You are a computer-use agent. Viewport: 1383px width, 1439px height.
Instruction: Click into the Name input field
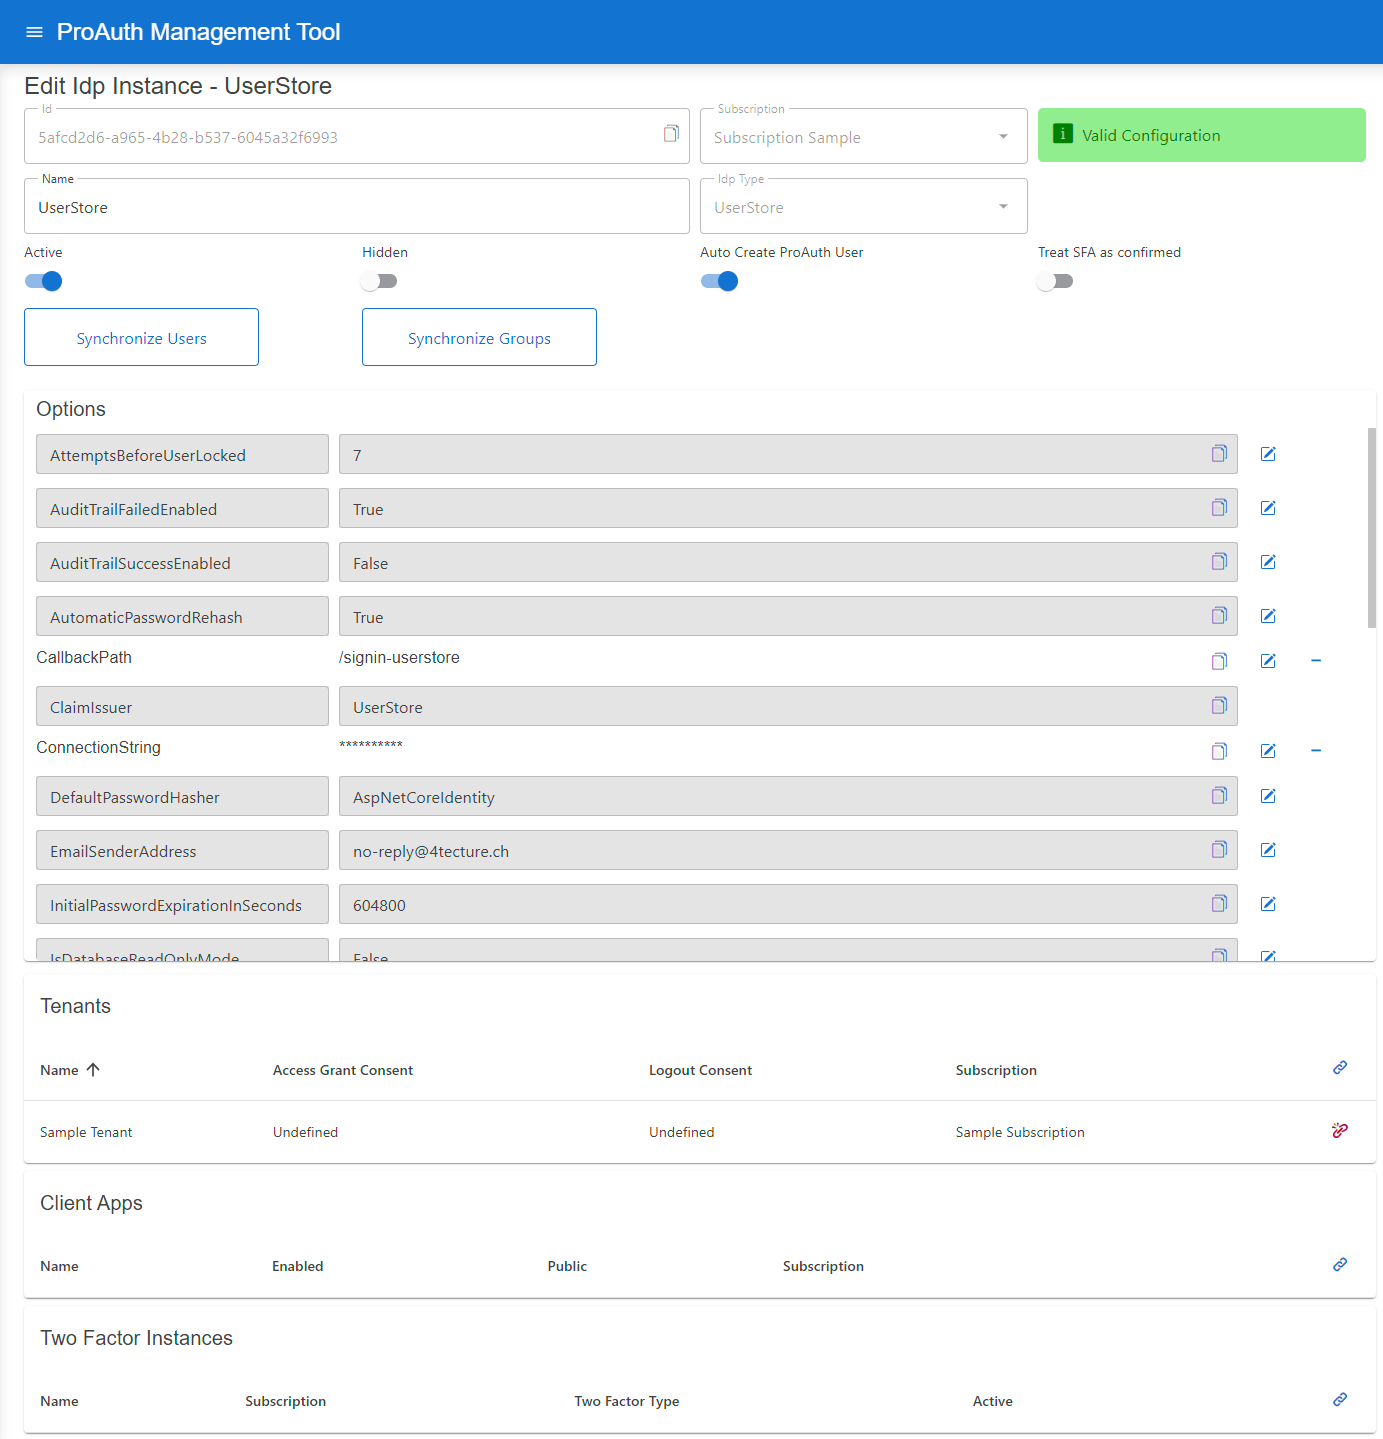click(357, 206)
